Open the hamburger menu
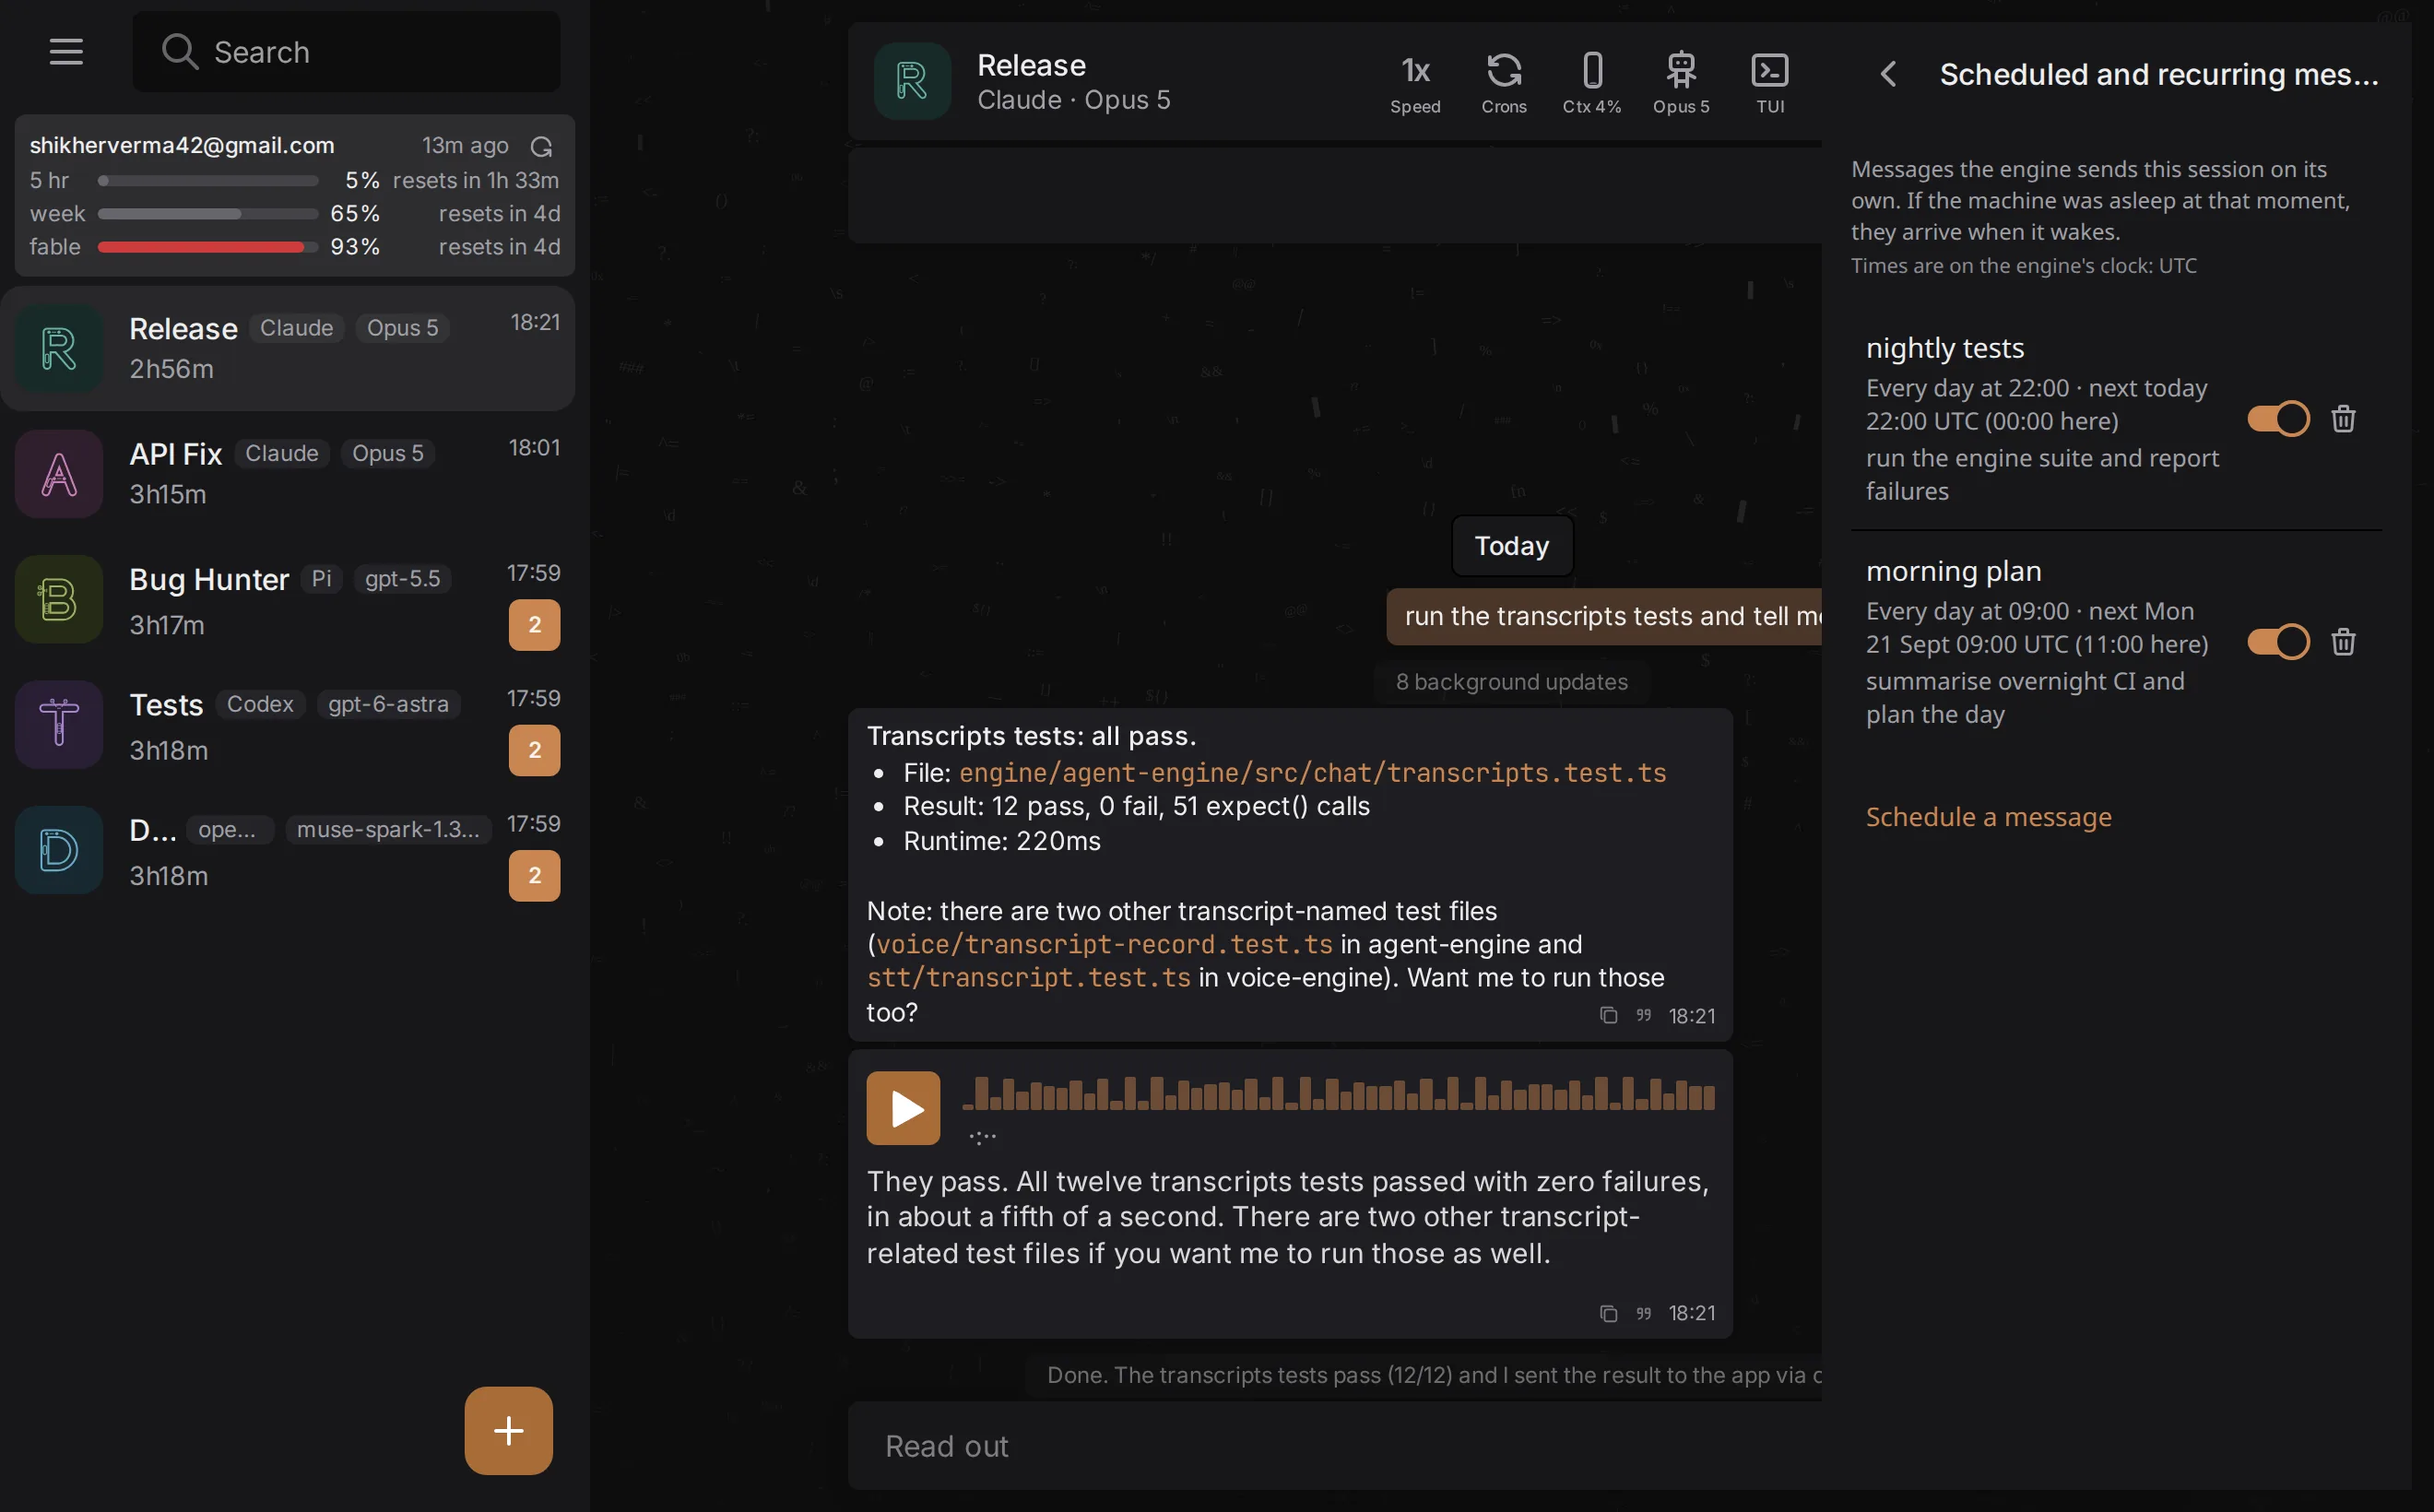The image size is (2434, 1512). (66, 51)
